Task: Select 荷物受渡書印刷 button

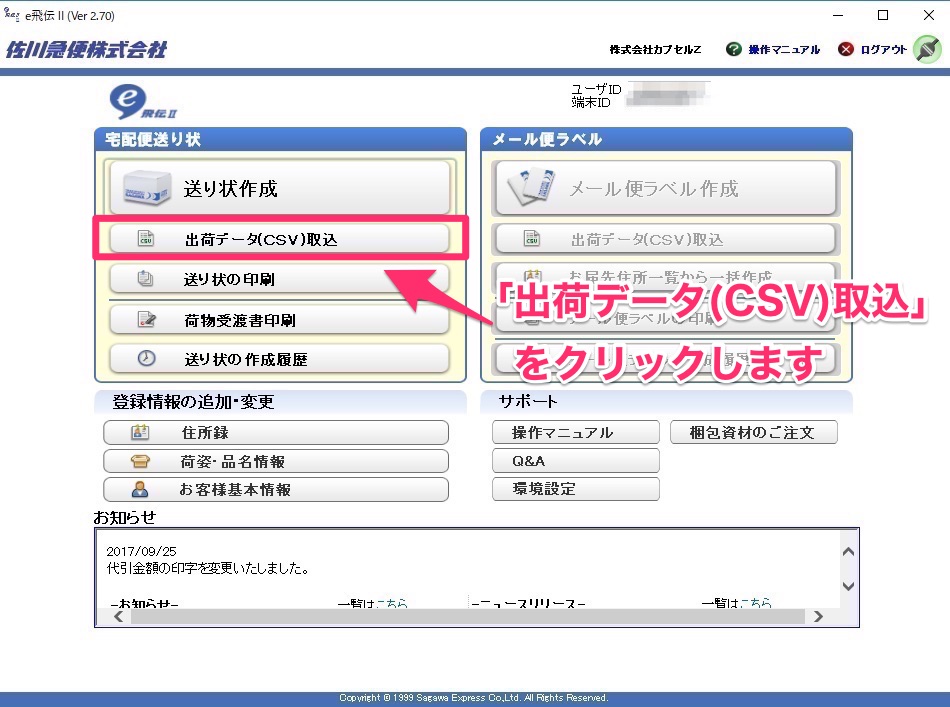Action: point(279,320)
